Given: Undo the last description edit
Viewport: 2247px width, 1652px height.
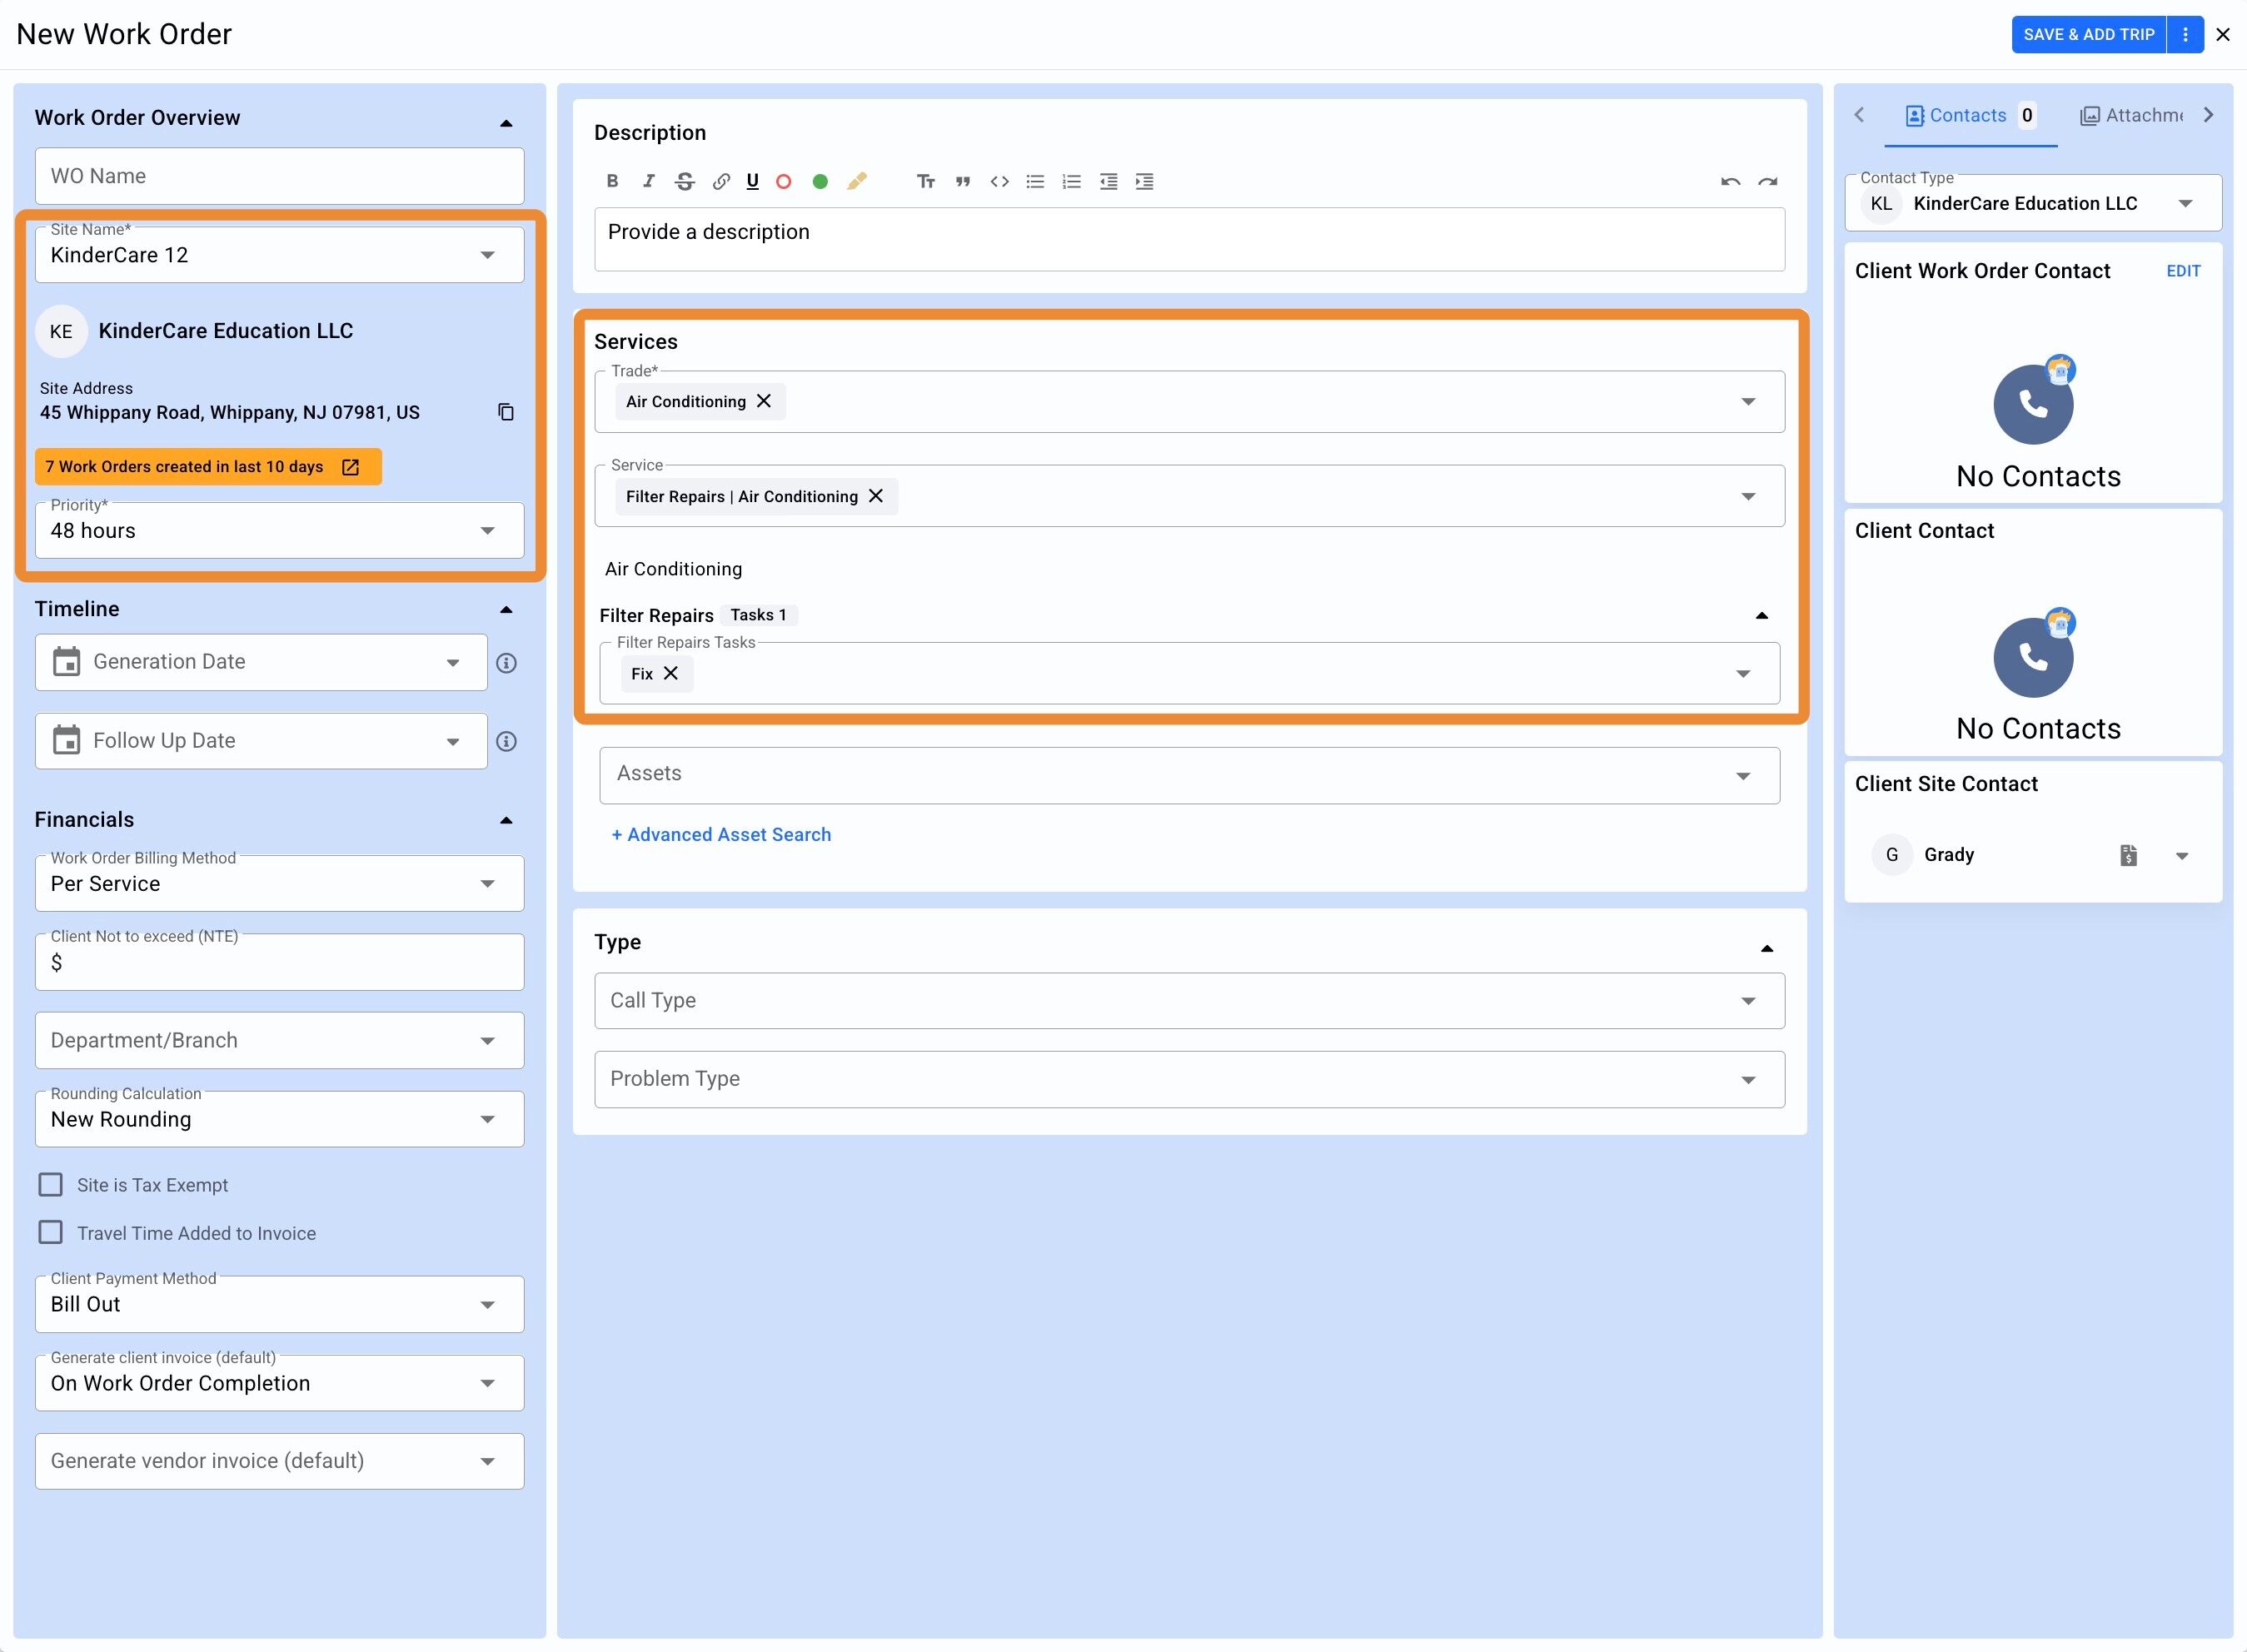Looking at the screenshot, I should pos(1730,181).
